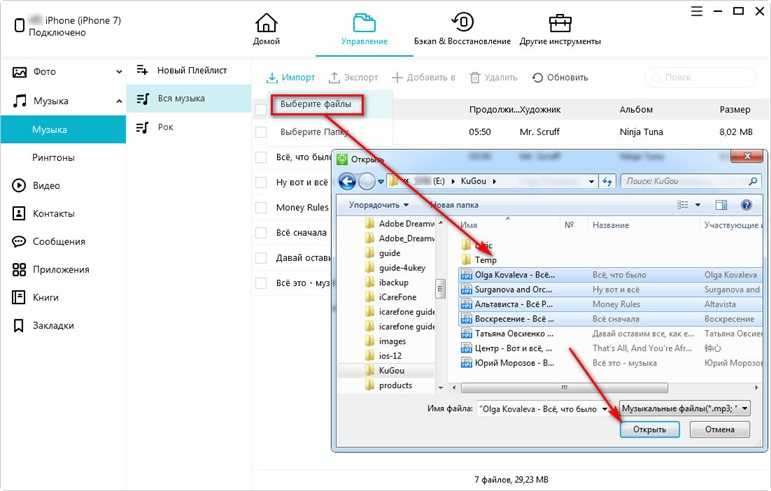Image resolution: width=771 pixels, height=491 pixels.
Task: Open Рингтоны subitem
Action: pyautogui.click(x=53, y=158)
